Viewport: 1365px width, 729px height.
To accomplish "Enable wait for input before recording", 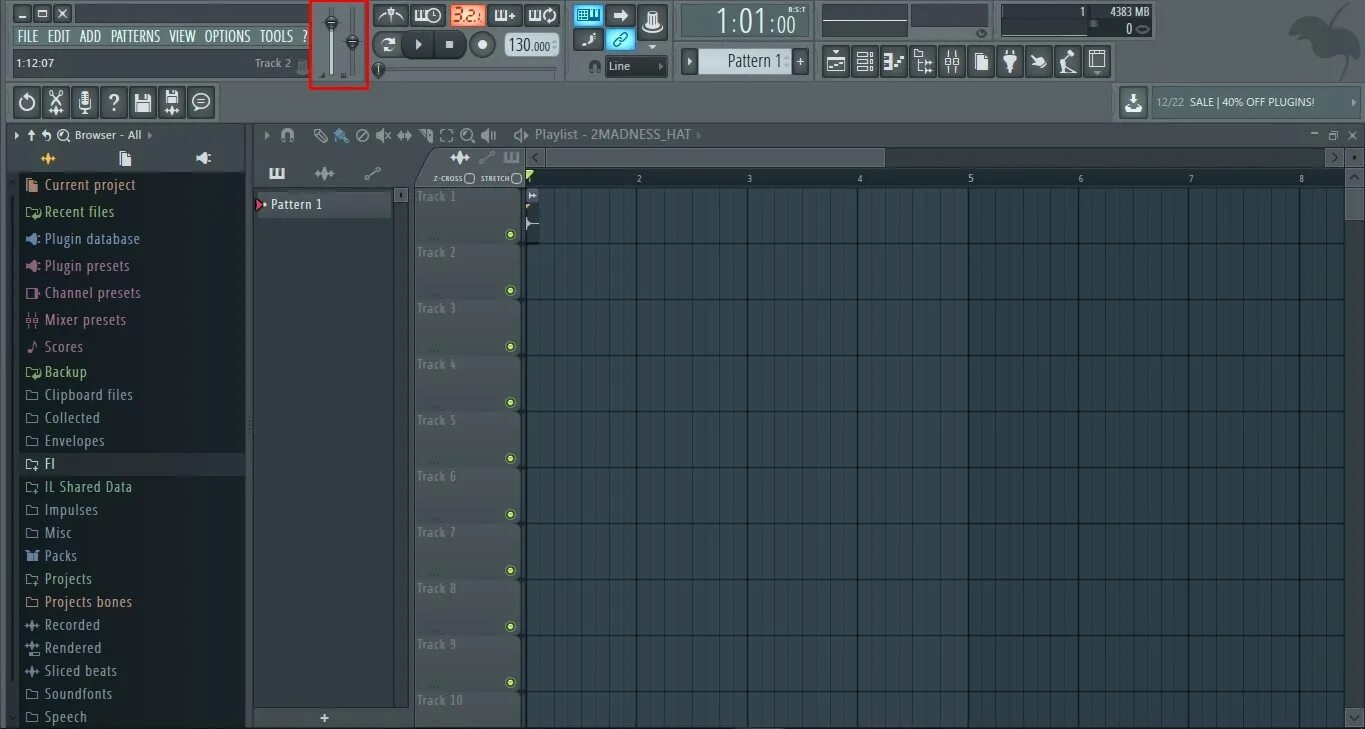I will [428, 15].
